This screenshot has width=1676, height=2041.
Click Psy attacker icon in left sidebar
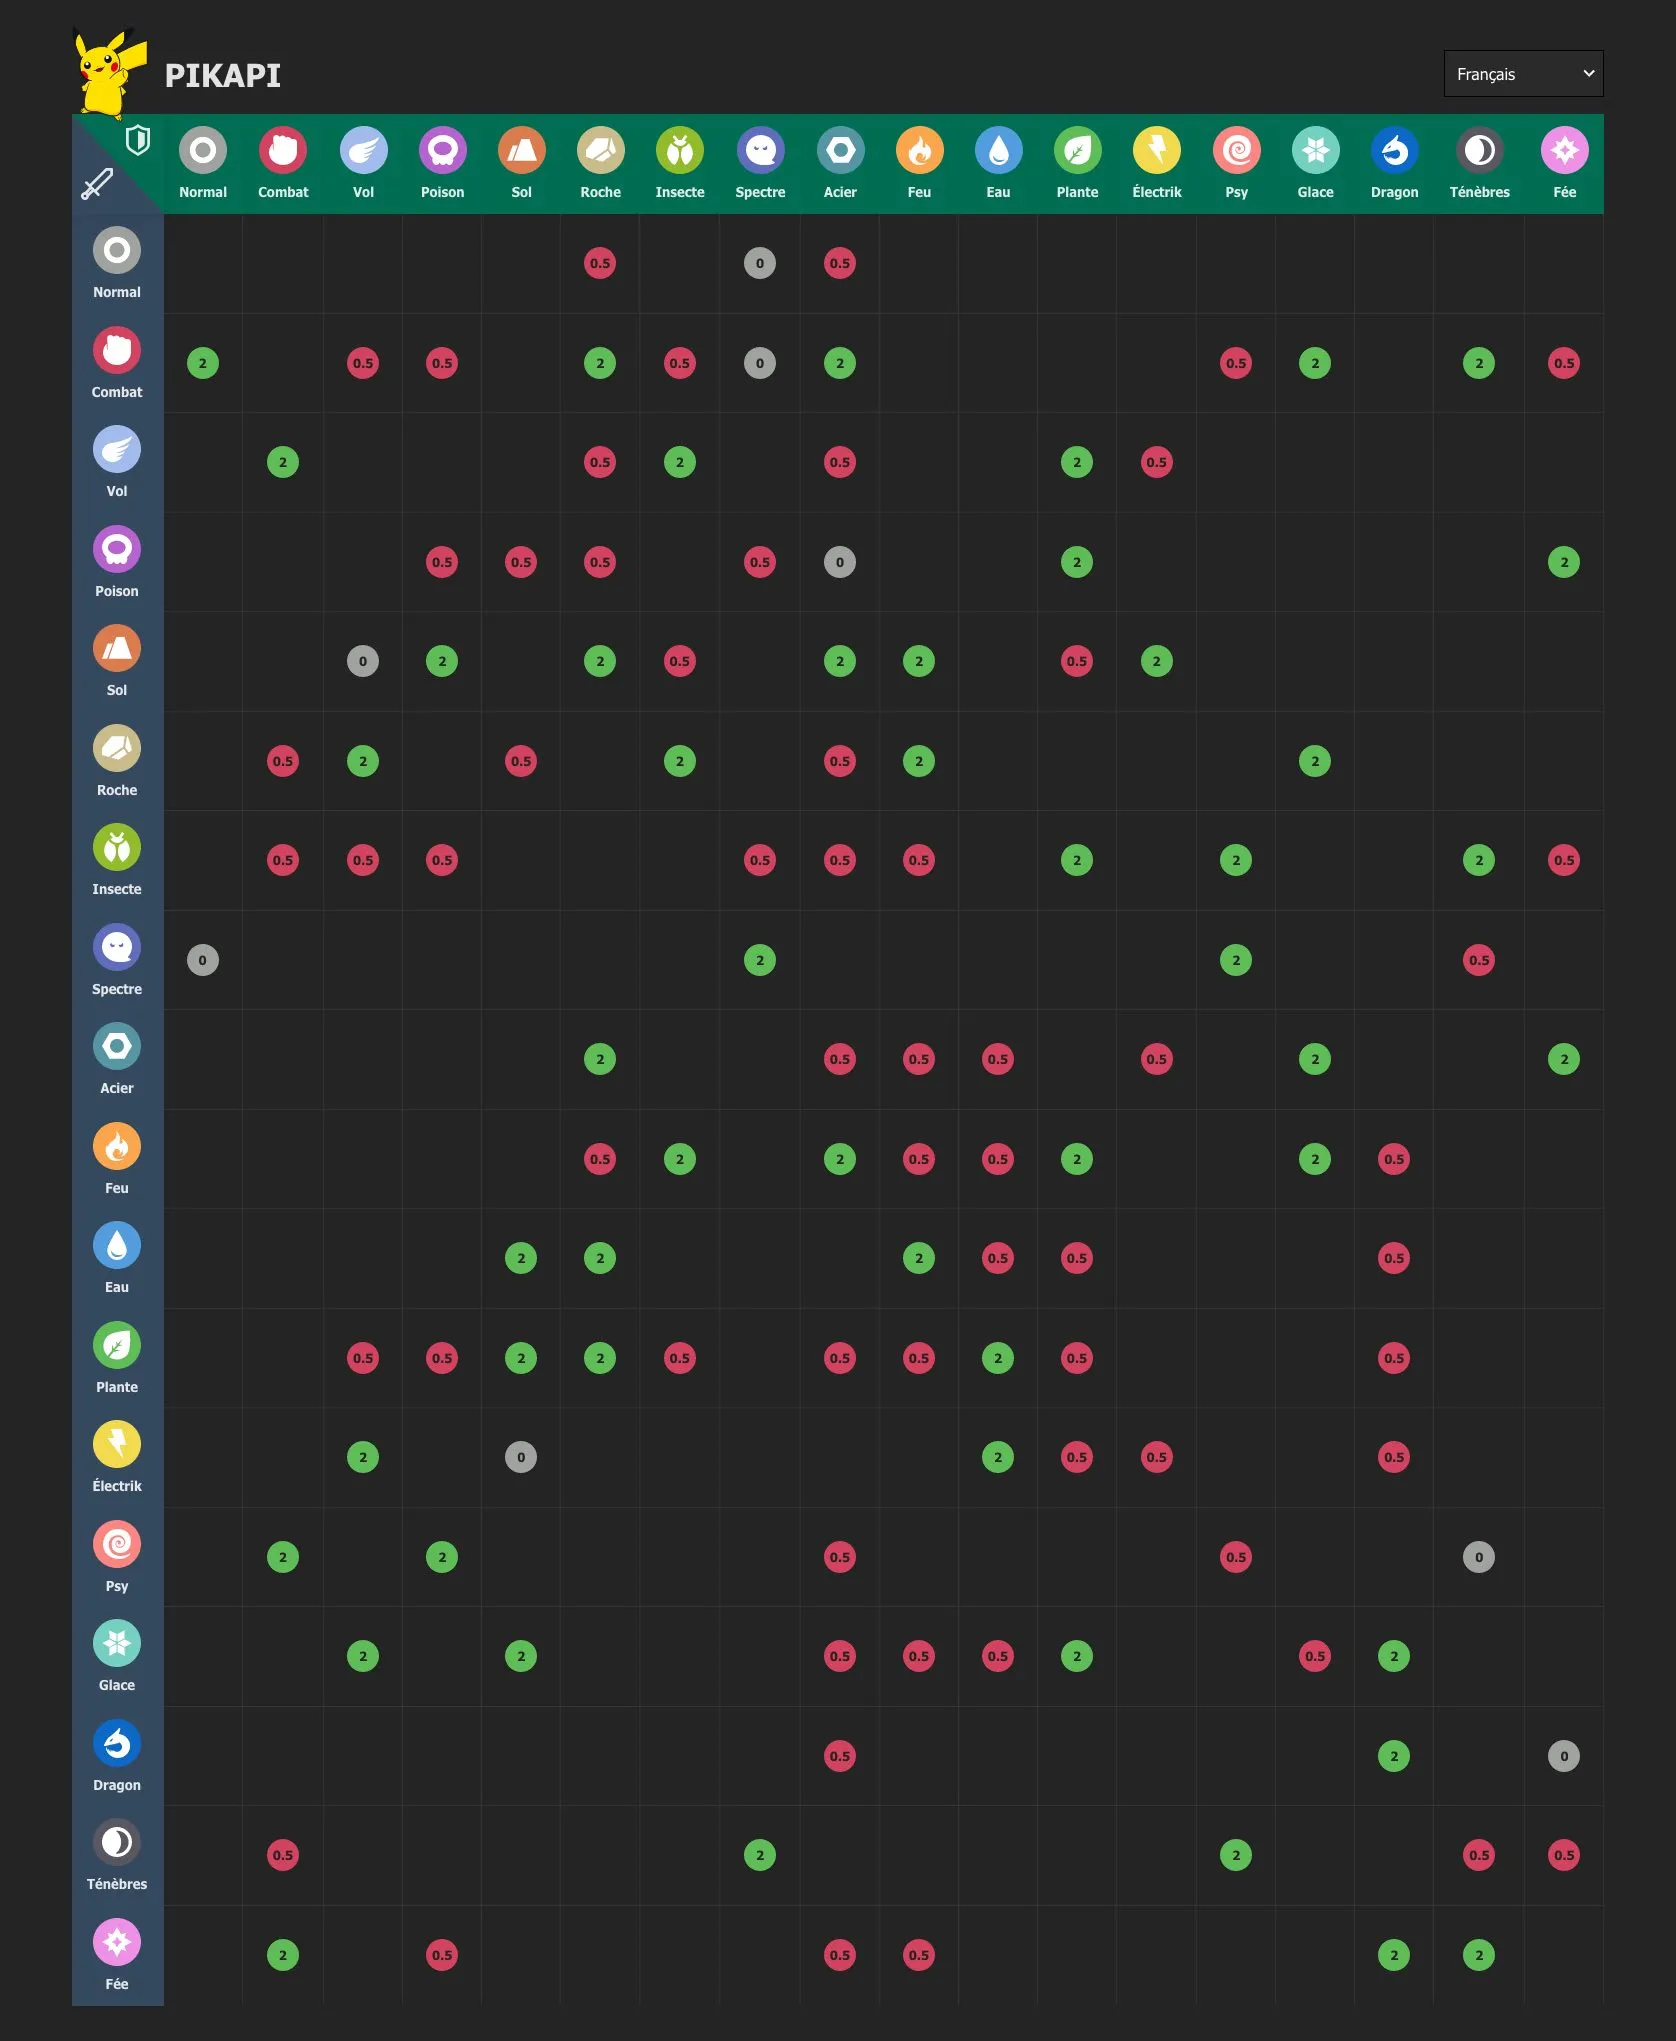tap(117, 1544)
